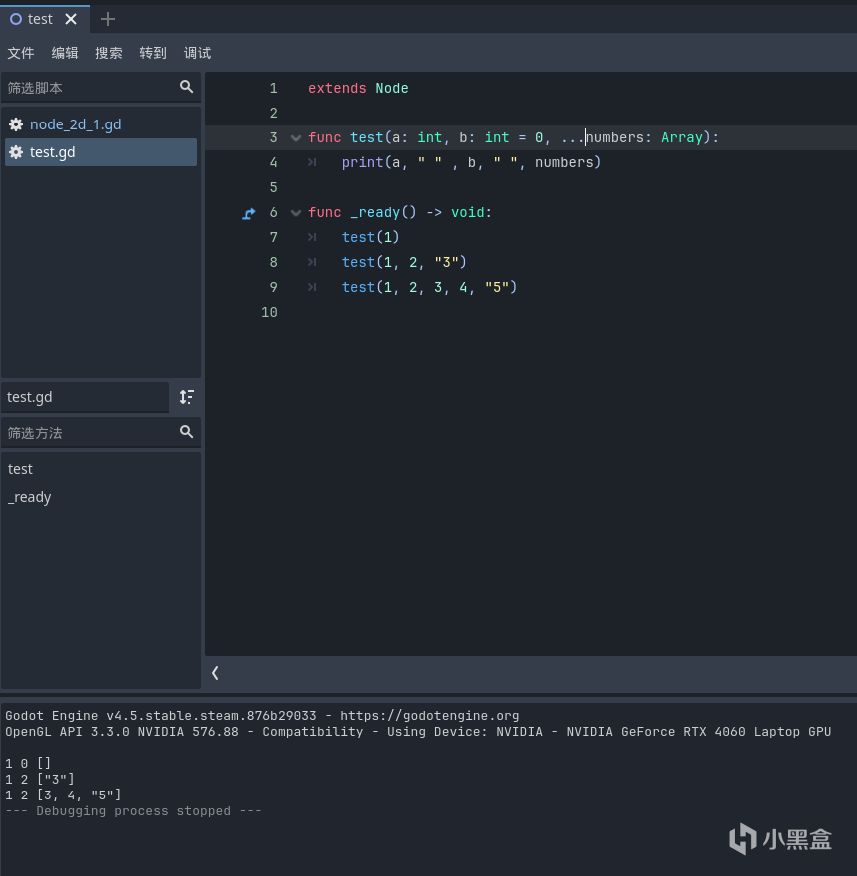This screenshot has height=876, width=857.
Task: Open the 文件 menu
Action: [x=21, y=53]
